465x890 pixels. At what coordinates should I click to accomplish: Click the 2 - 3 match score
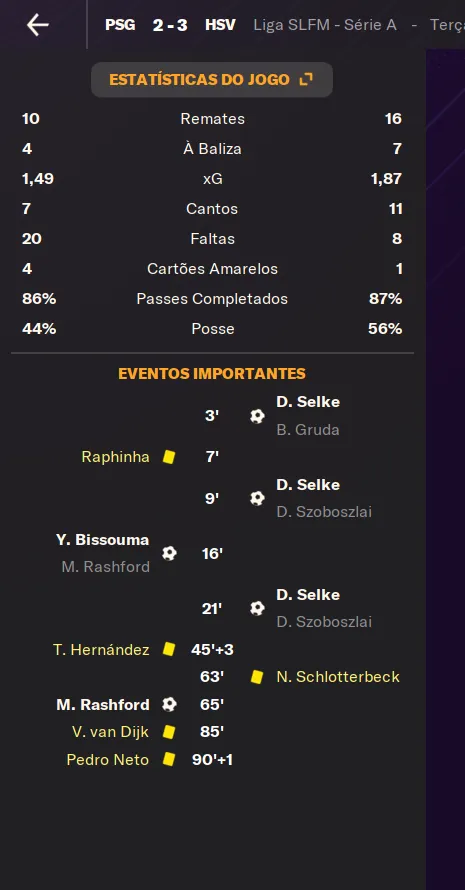(170, 25)
